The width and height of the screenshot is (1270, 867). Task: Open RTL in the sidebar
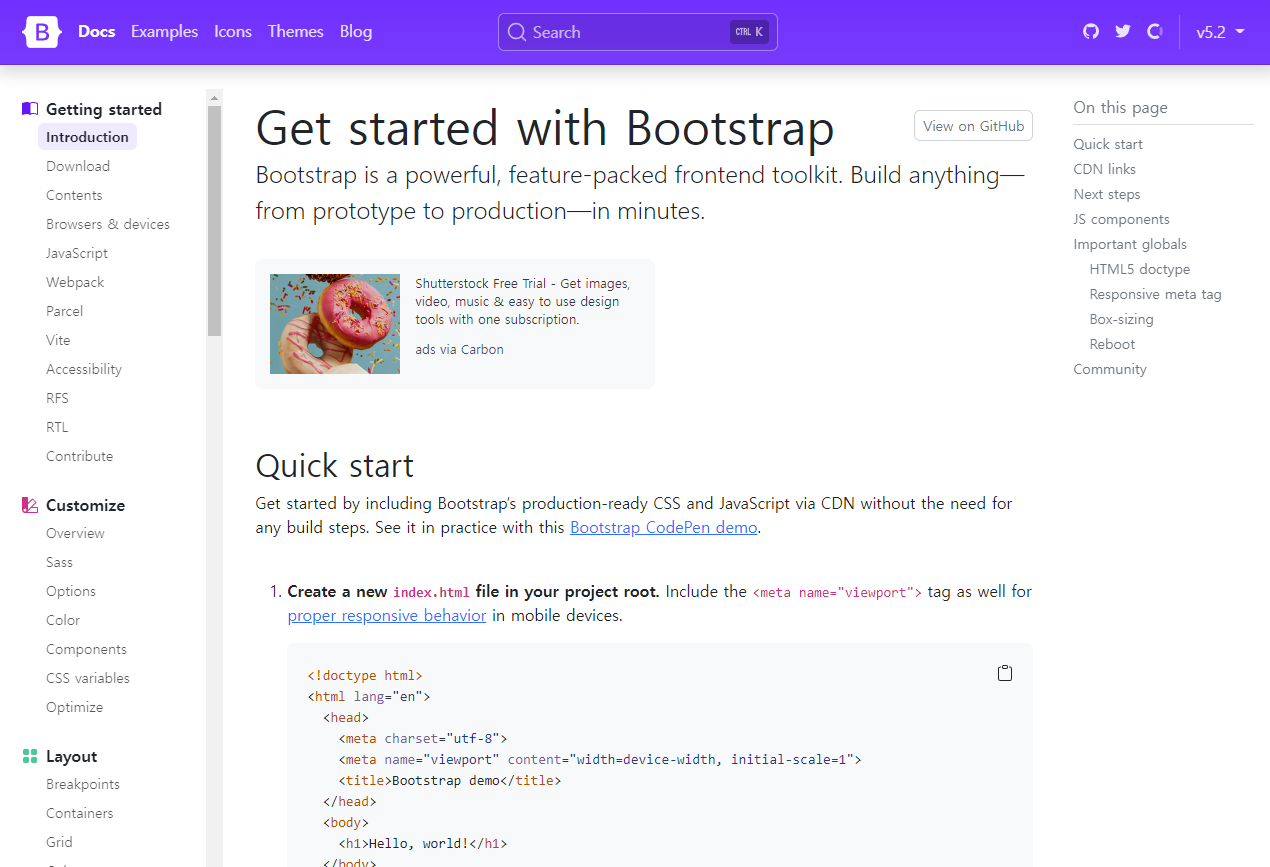pos(57,427)
